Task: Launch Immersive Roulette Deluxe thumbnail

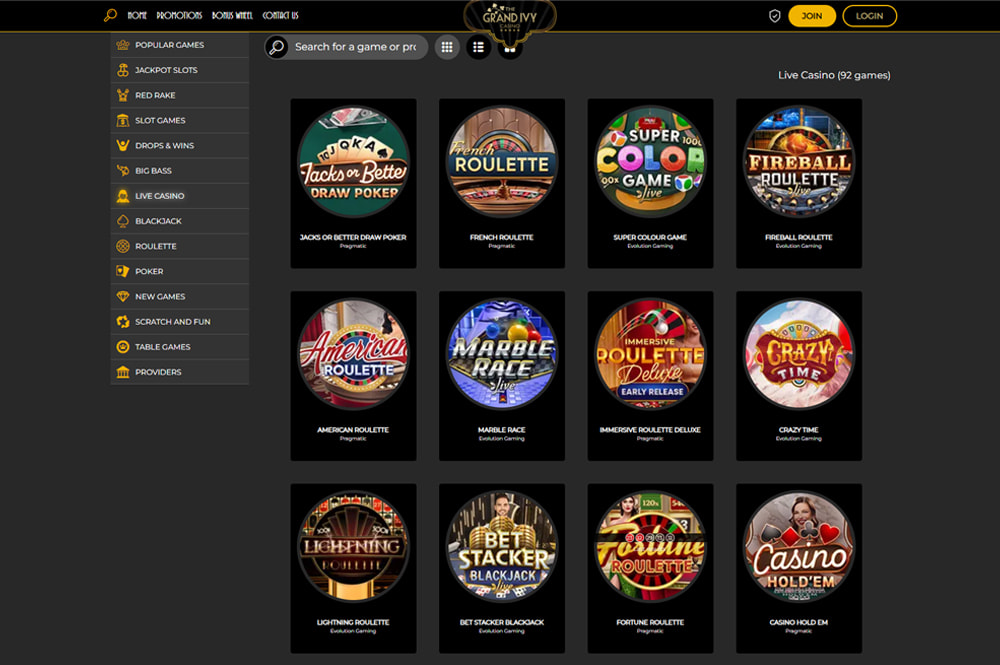Action: pos(651,354)
